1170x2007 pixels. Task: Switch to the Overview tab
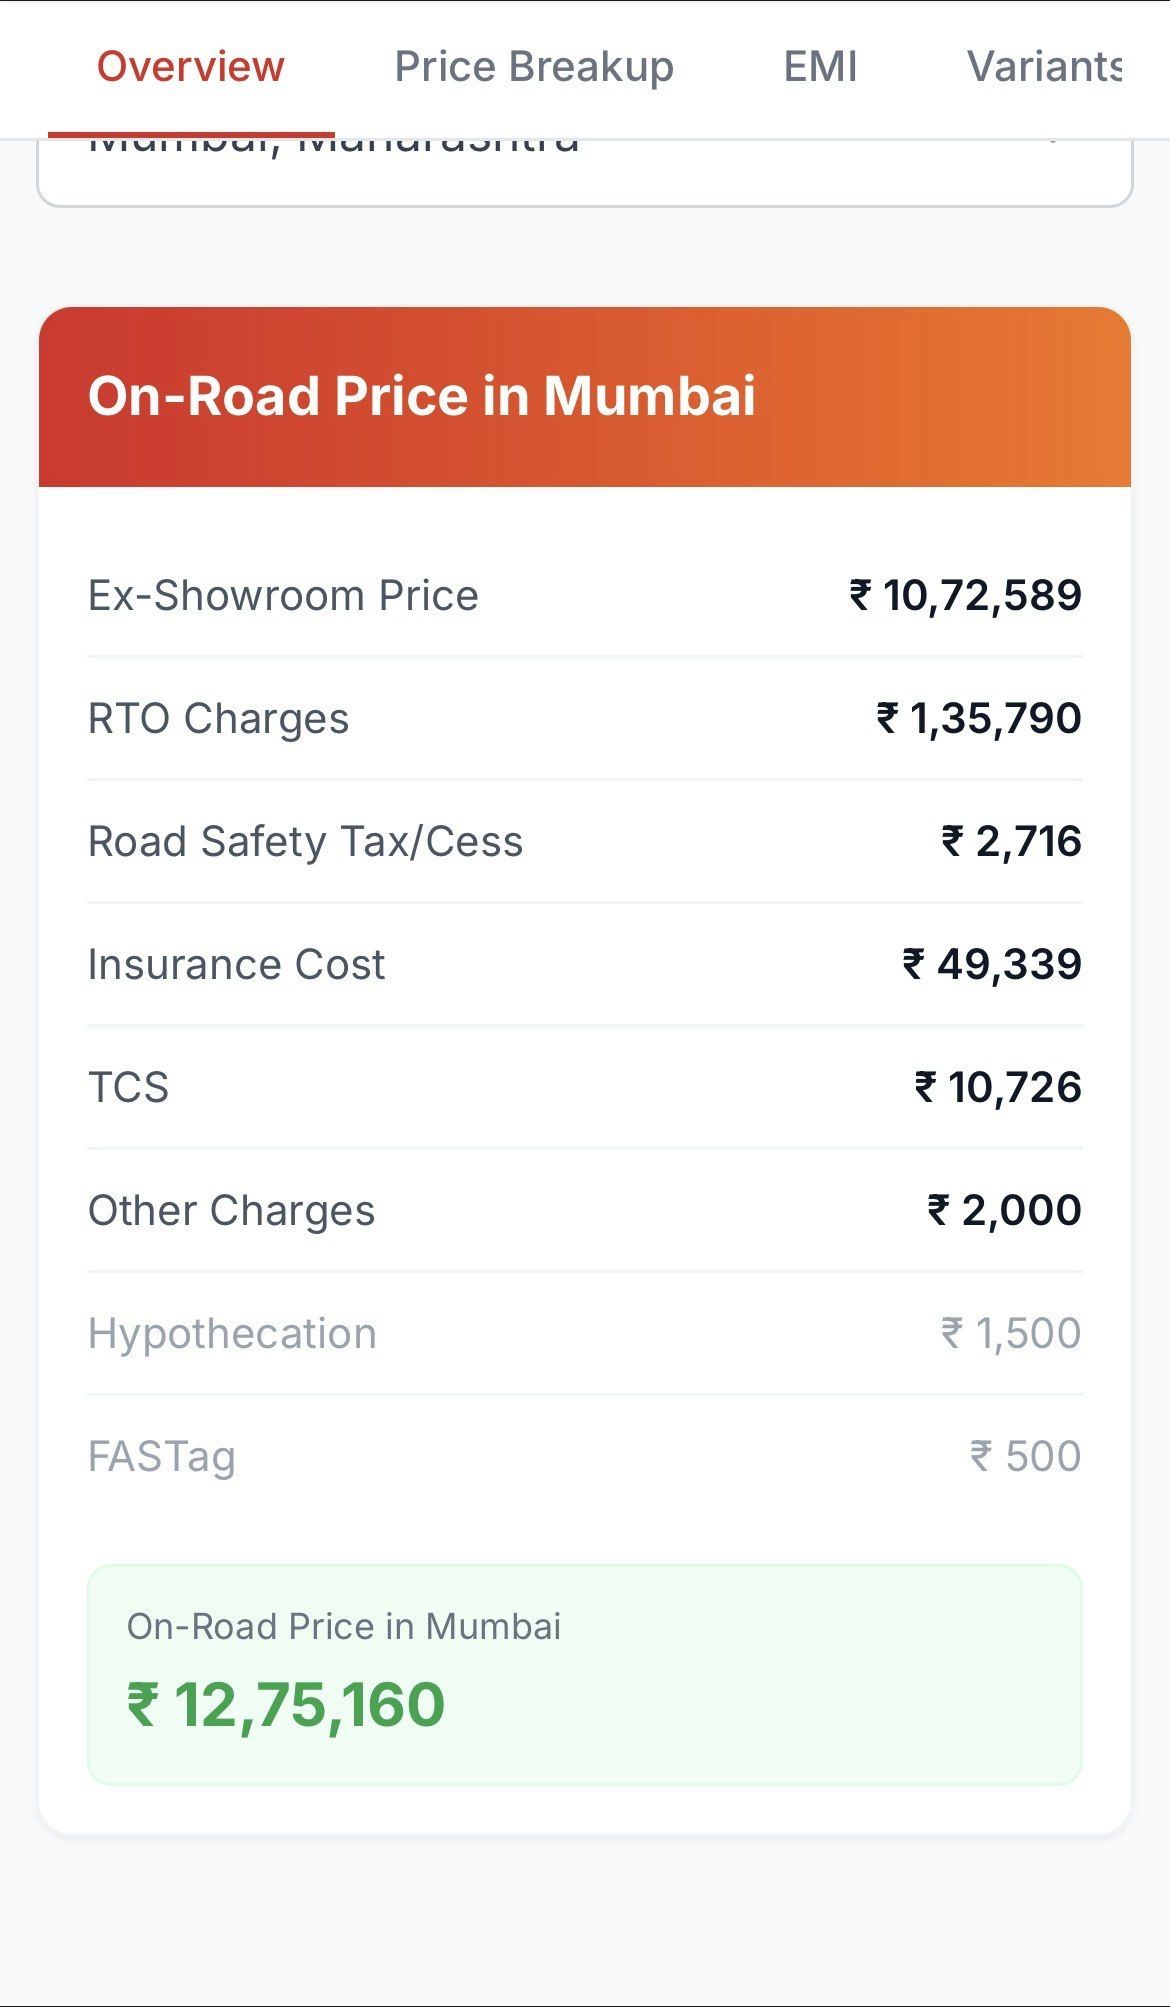point(190,67)
